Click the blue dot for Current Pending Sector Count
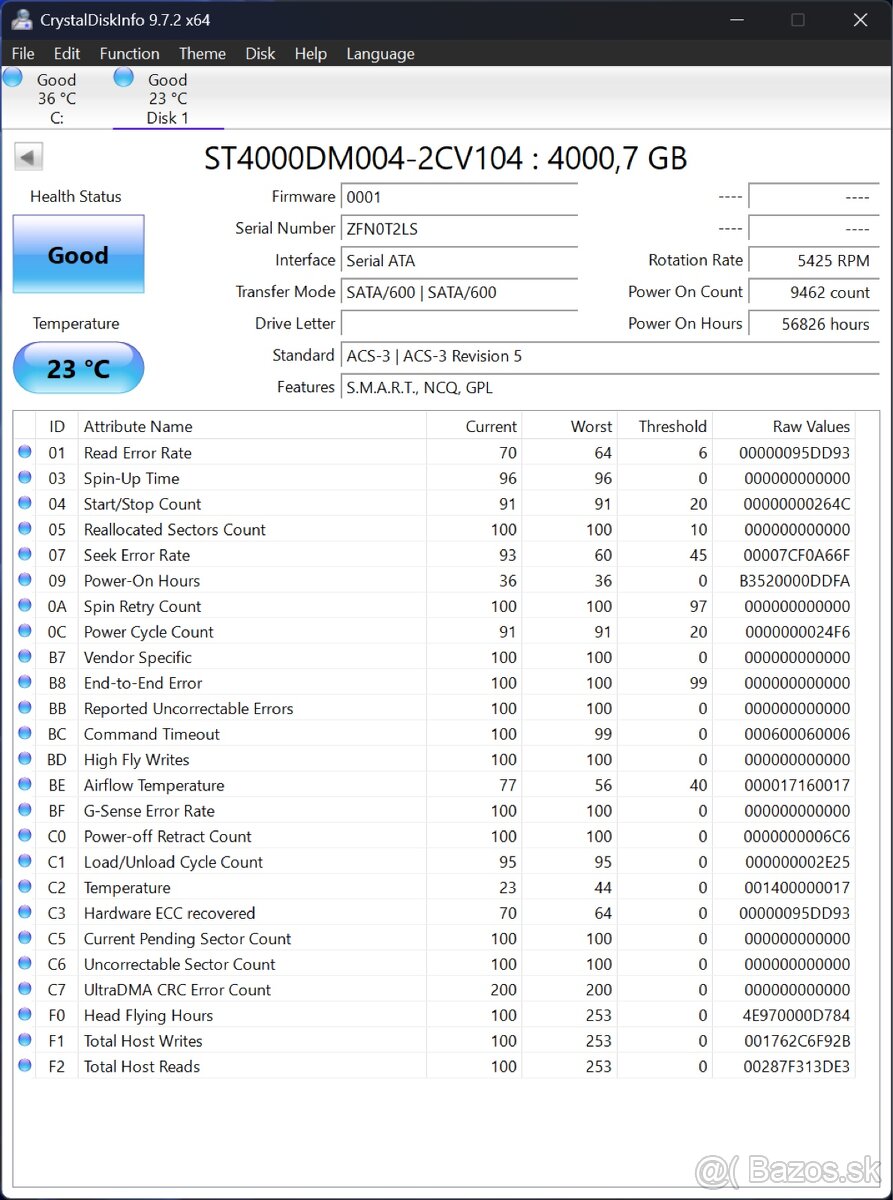Image resolution: width=893 pixels, height=1200 pixels. click(24, 938)
